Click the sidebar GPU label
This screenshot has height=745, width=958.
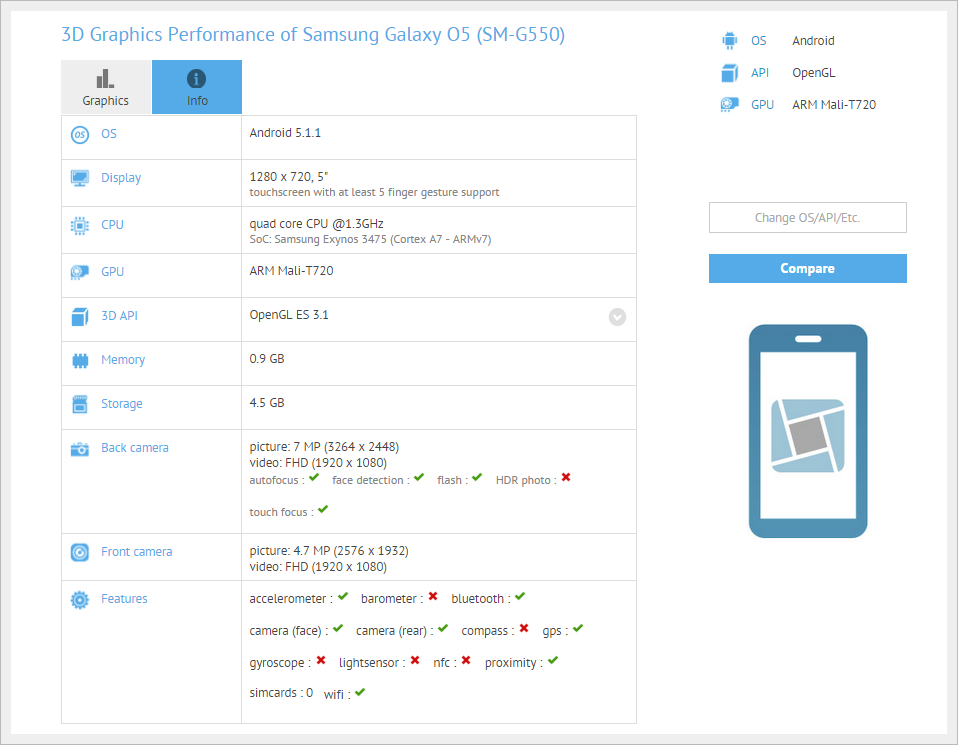click(x=762, y=105)
